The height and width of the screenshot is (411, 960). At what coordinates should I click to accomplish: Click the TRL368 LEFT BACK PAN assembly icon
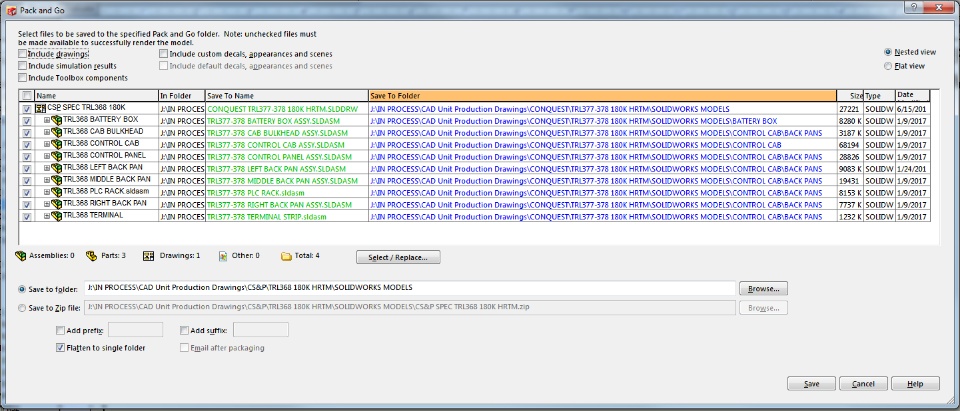pyautogui.click(x=57, y=168)
